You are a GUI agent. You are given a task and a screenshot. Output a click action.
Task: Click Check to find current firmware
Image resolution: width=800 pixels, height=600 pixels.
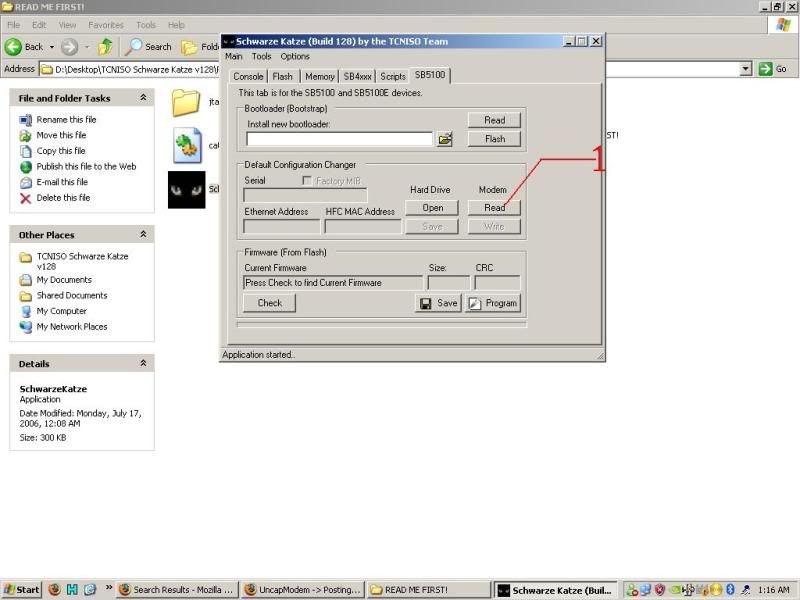coord(270,303)
